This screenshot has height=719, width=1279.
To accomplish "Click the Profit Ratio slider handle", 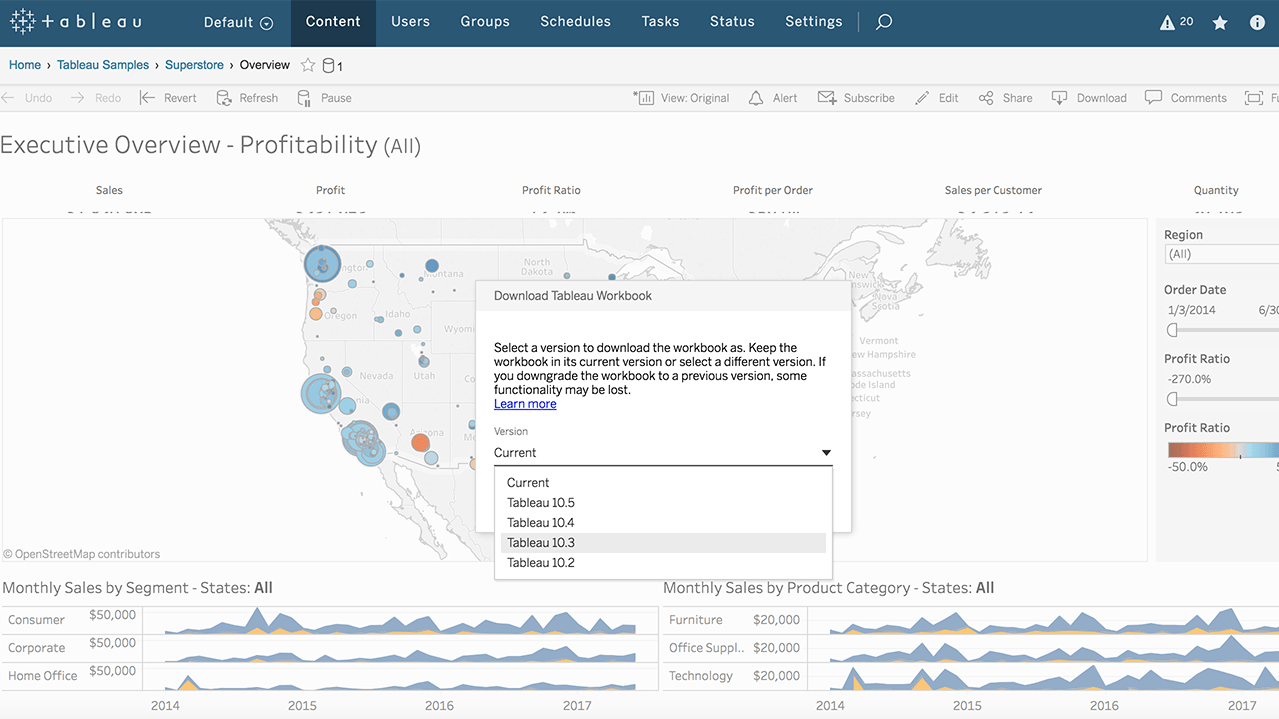I will (x=1173, y=399).
